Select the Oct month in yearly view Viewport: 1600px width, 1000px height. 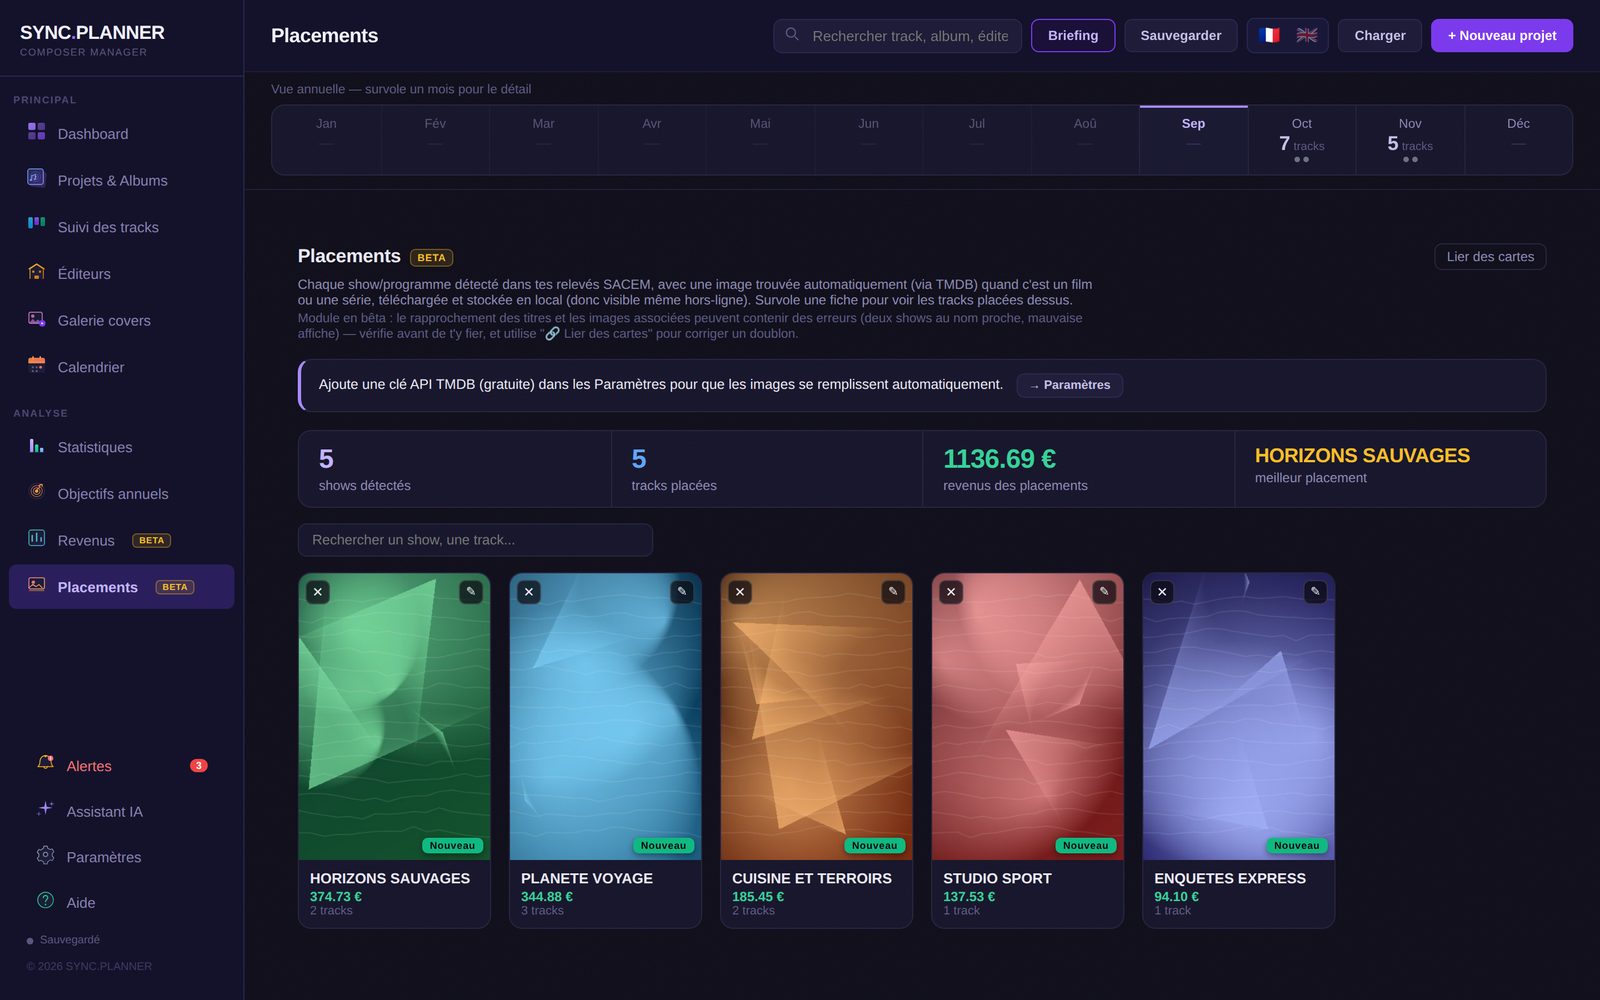(x=1301, y=140)
